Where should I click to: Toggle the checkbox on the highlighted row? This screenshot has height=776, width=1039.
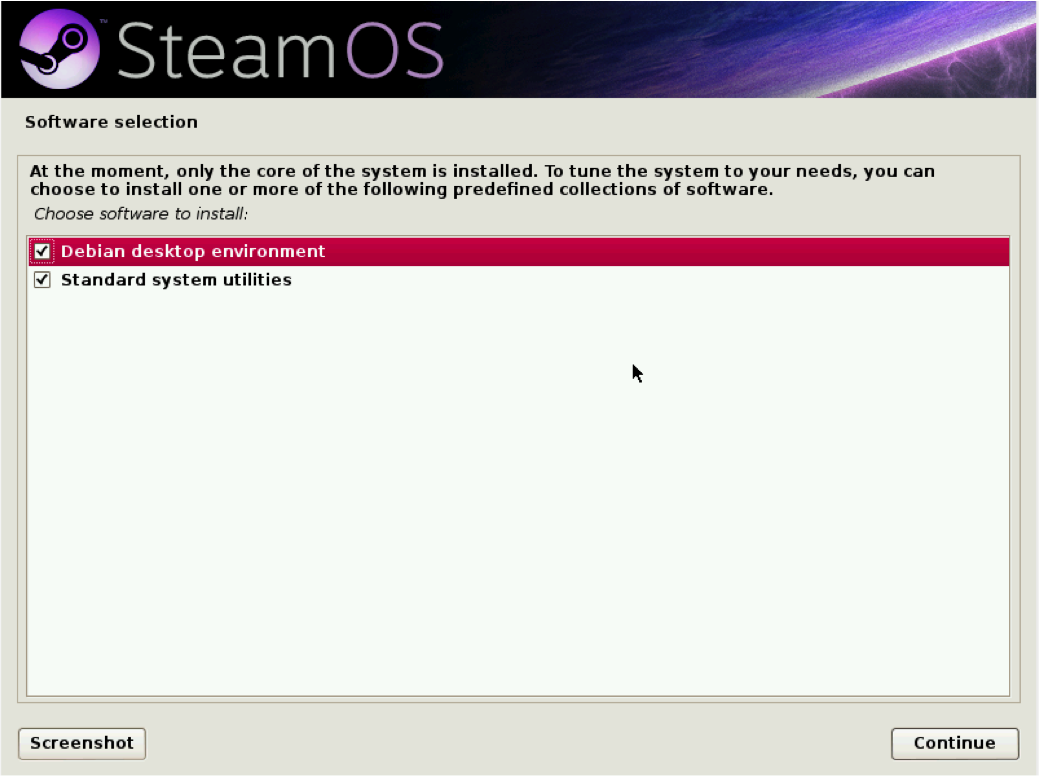point(41,251)
